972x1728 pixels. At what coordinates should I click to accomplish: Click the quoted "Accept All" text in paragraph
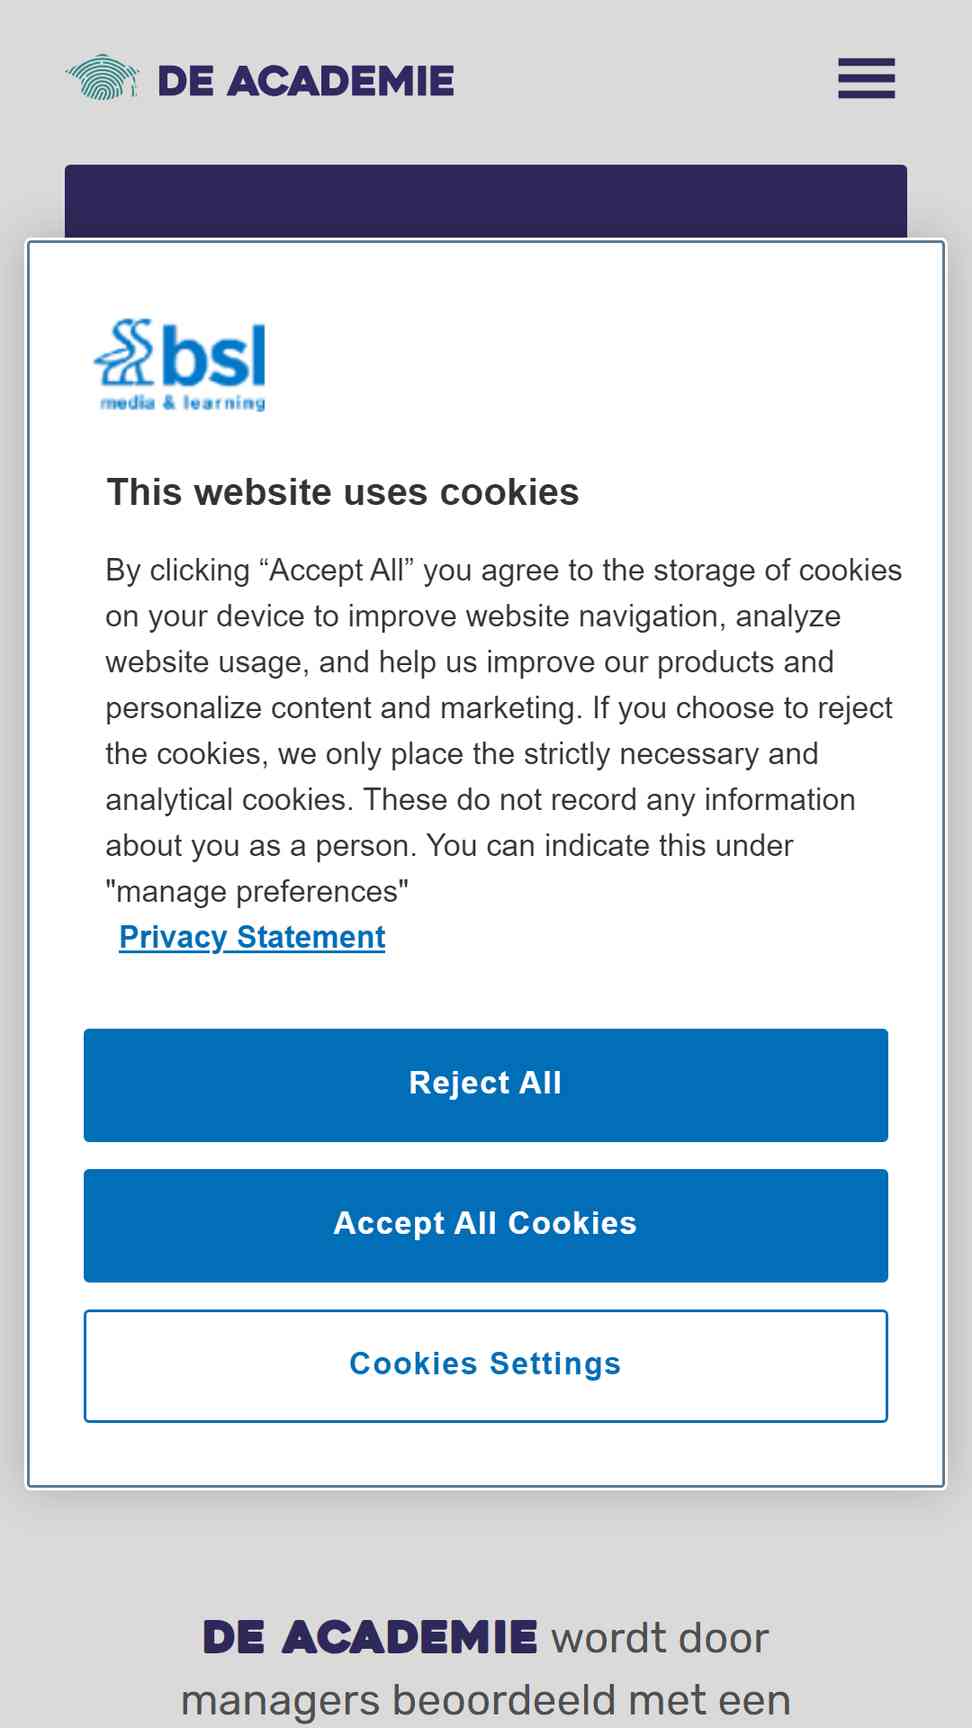click(x=336, y=570)
